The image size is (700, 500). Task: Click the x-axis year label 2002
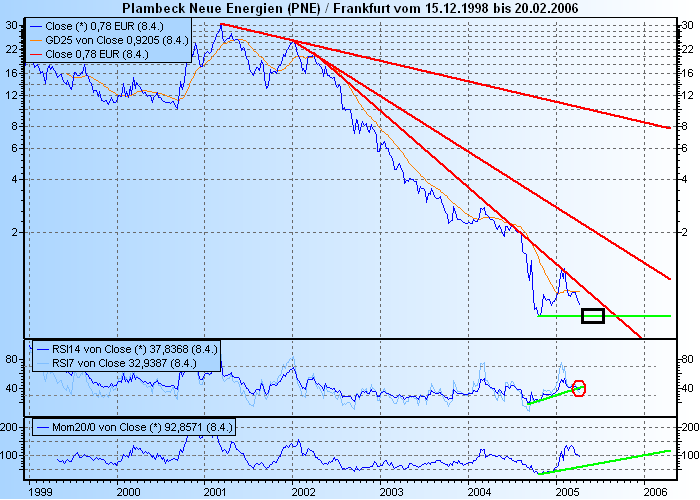[x=304, y=492]
